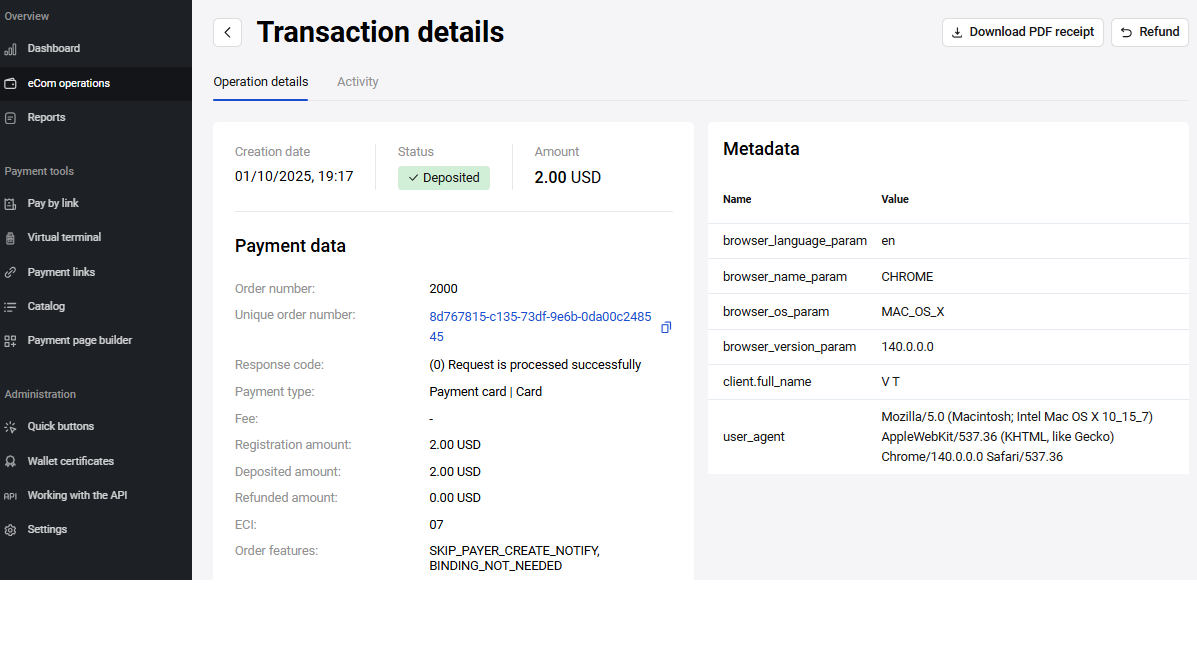Image resolution: width=1197 pixels, height=660 pixels.
Task: Copy the unique order number
Action: click(x=666, y=327)
